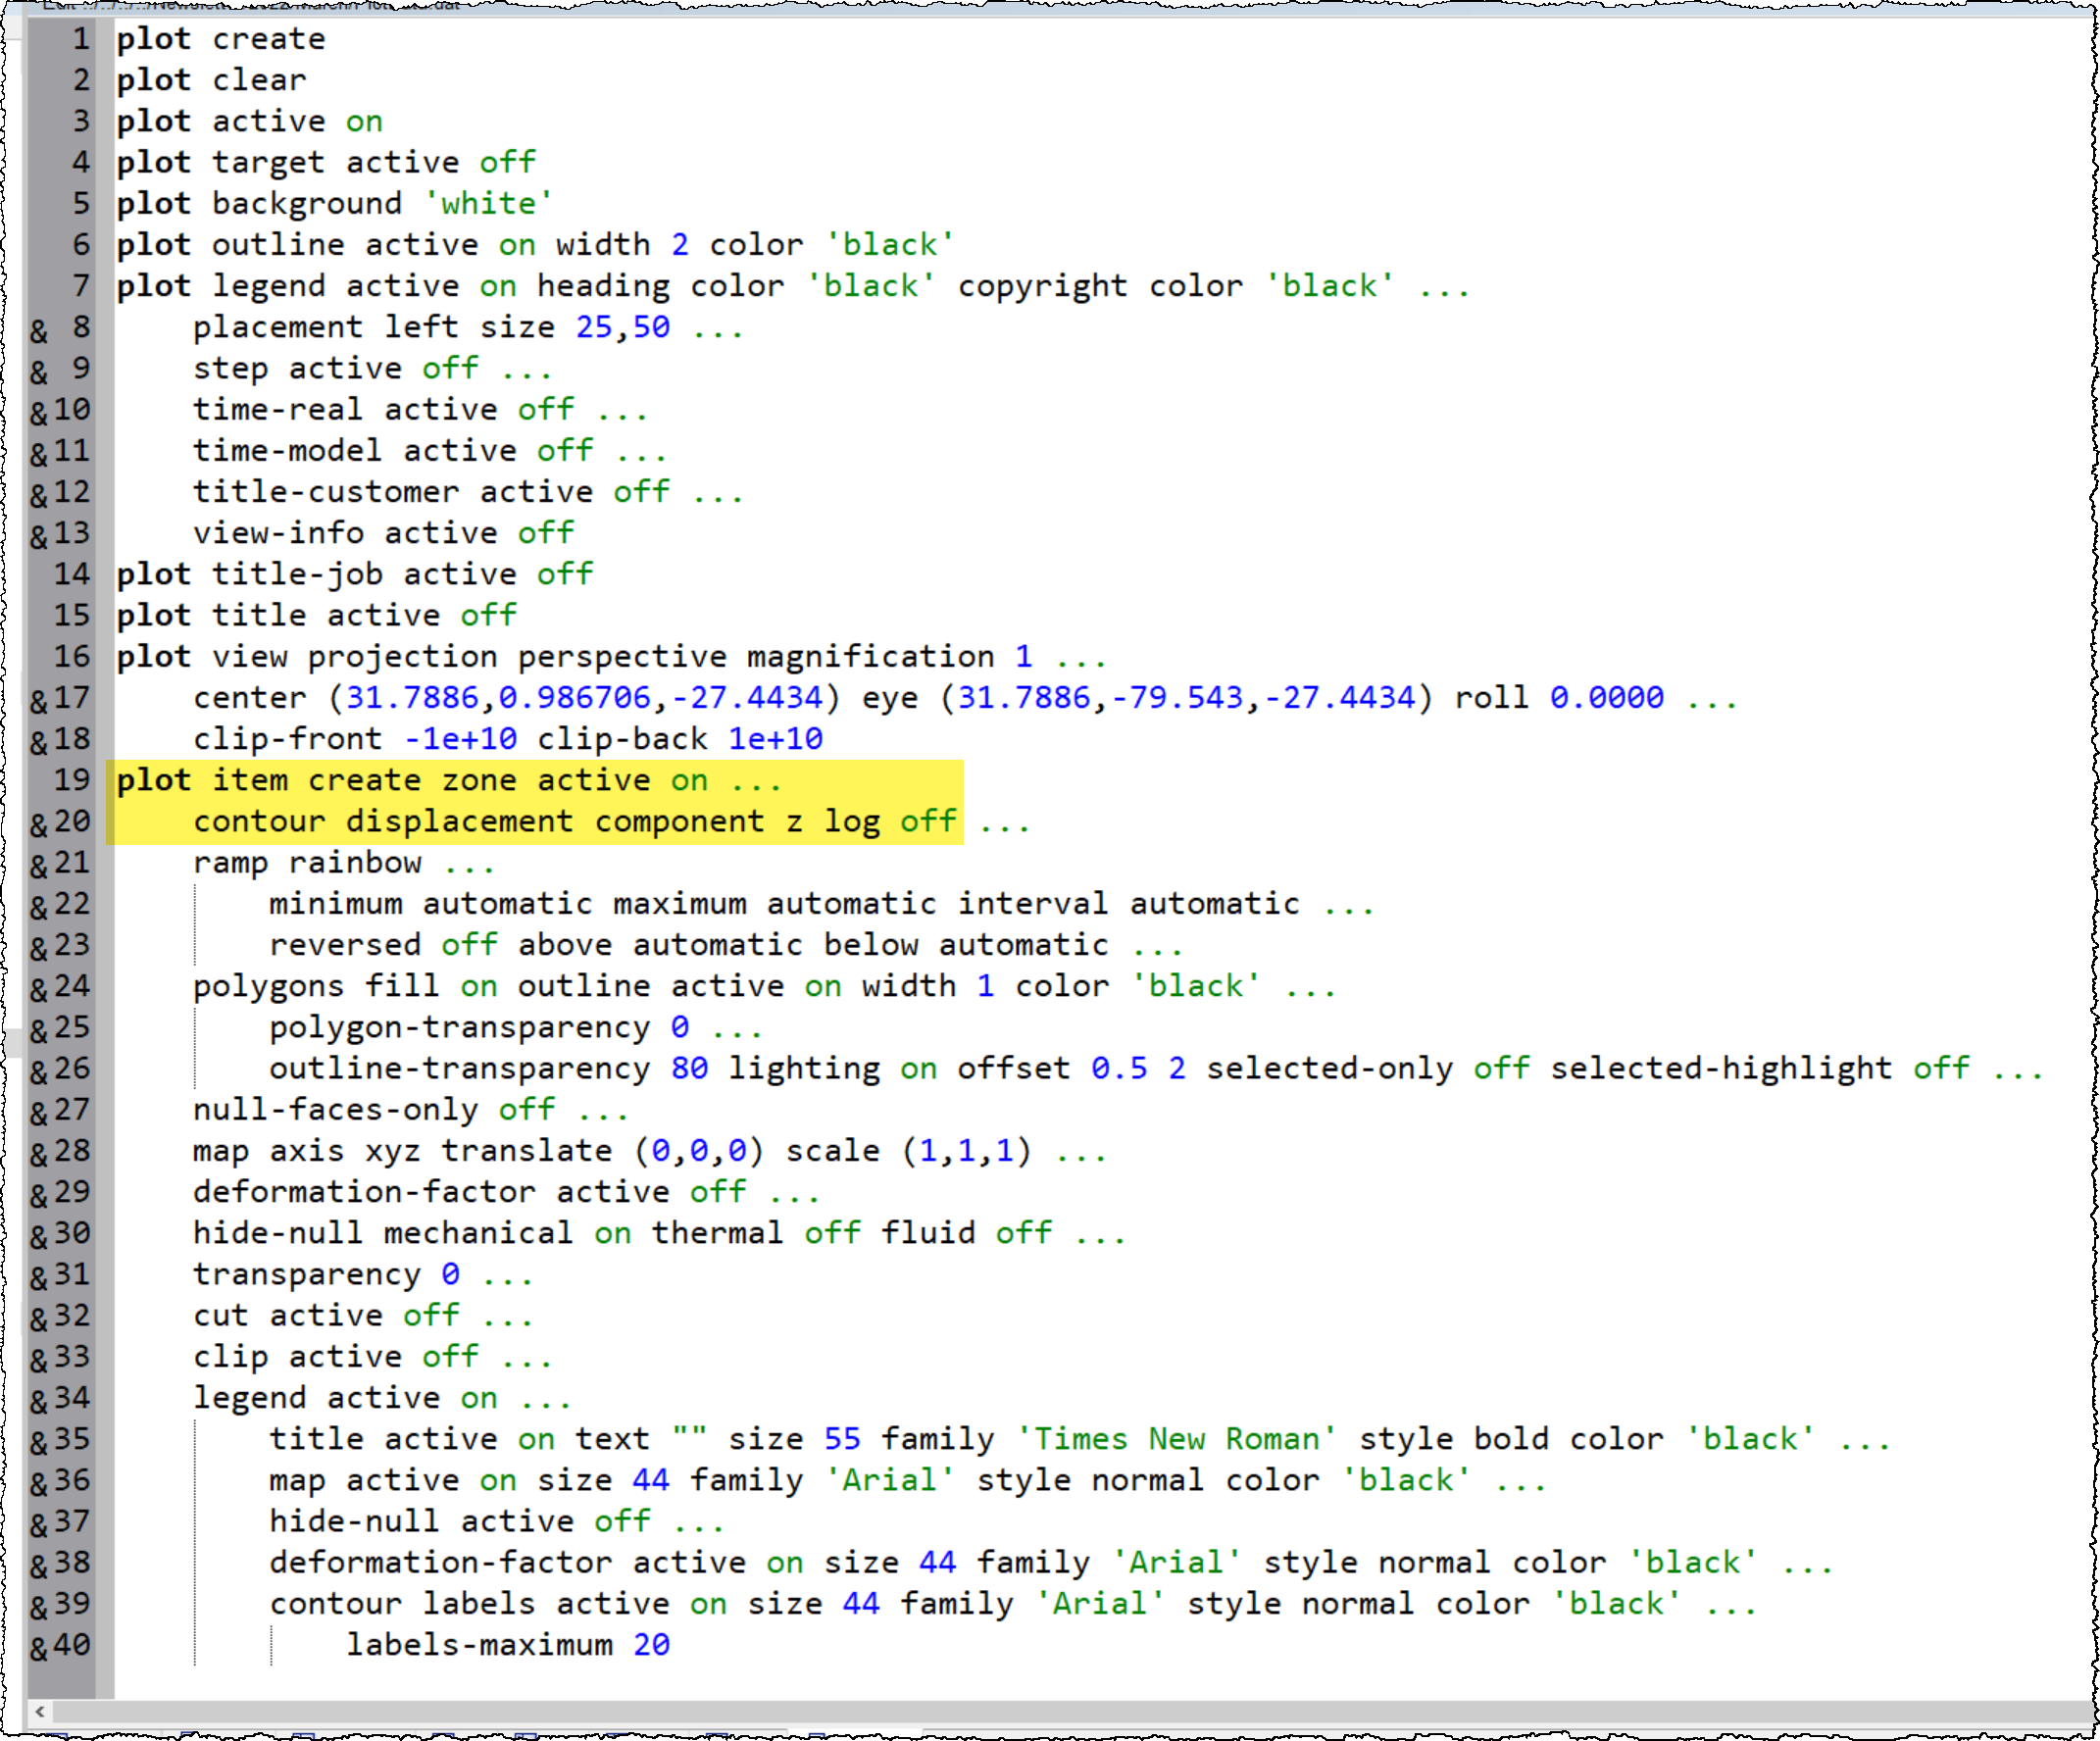Click the 'plot clear' line text

212,80
